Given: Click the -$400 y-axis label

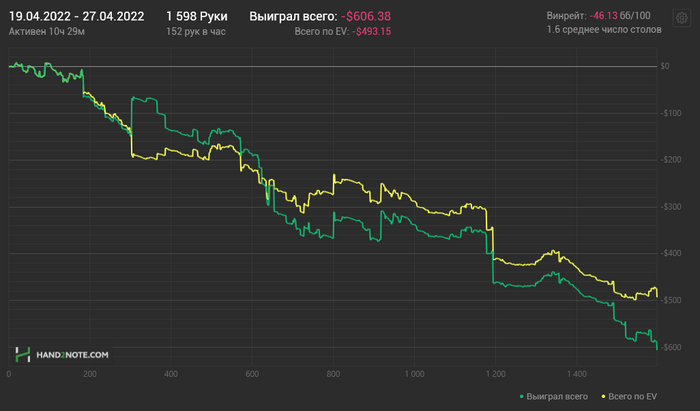Looking at the screenshot, I should click(671, 253).
